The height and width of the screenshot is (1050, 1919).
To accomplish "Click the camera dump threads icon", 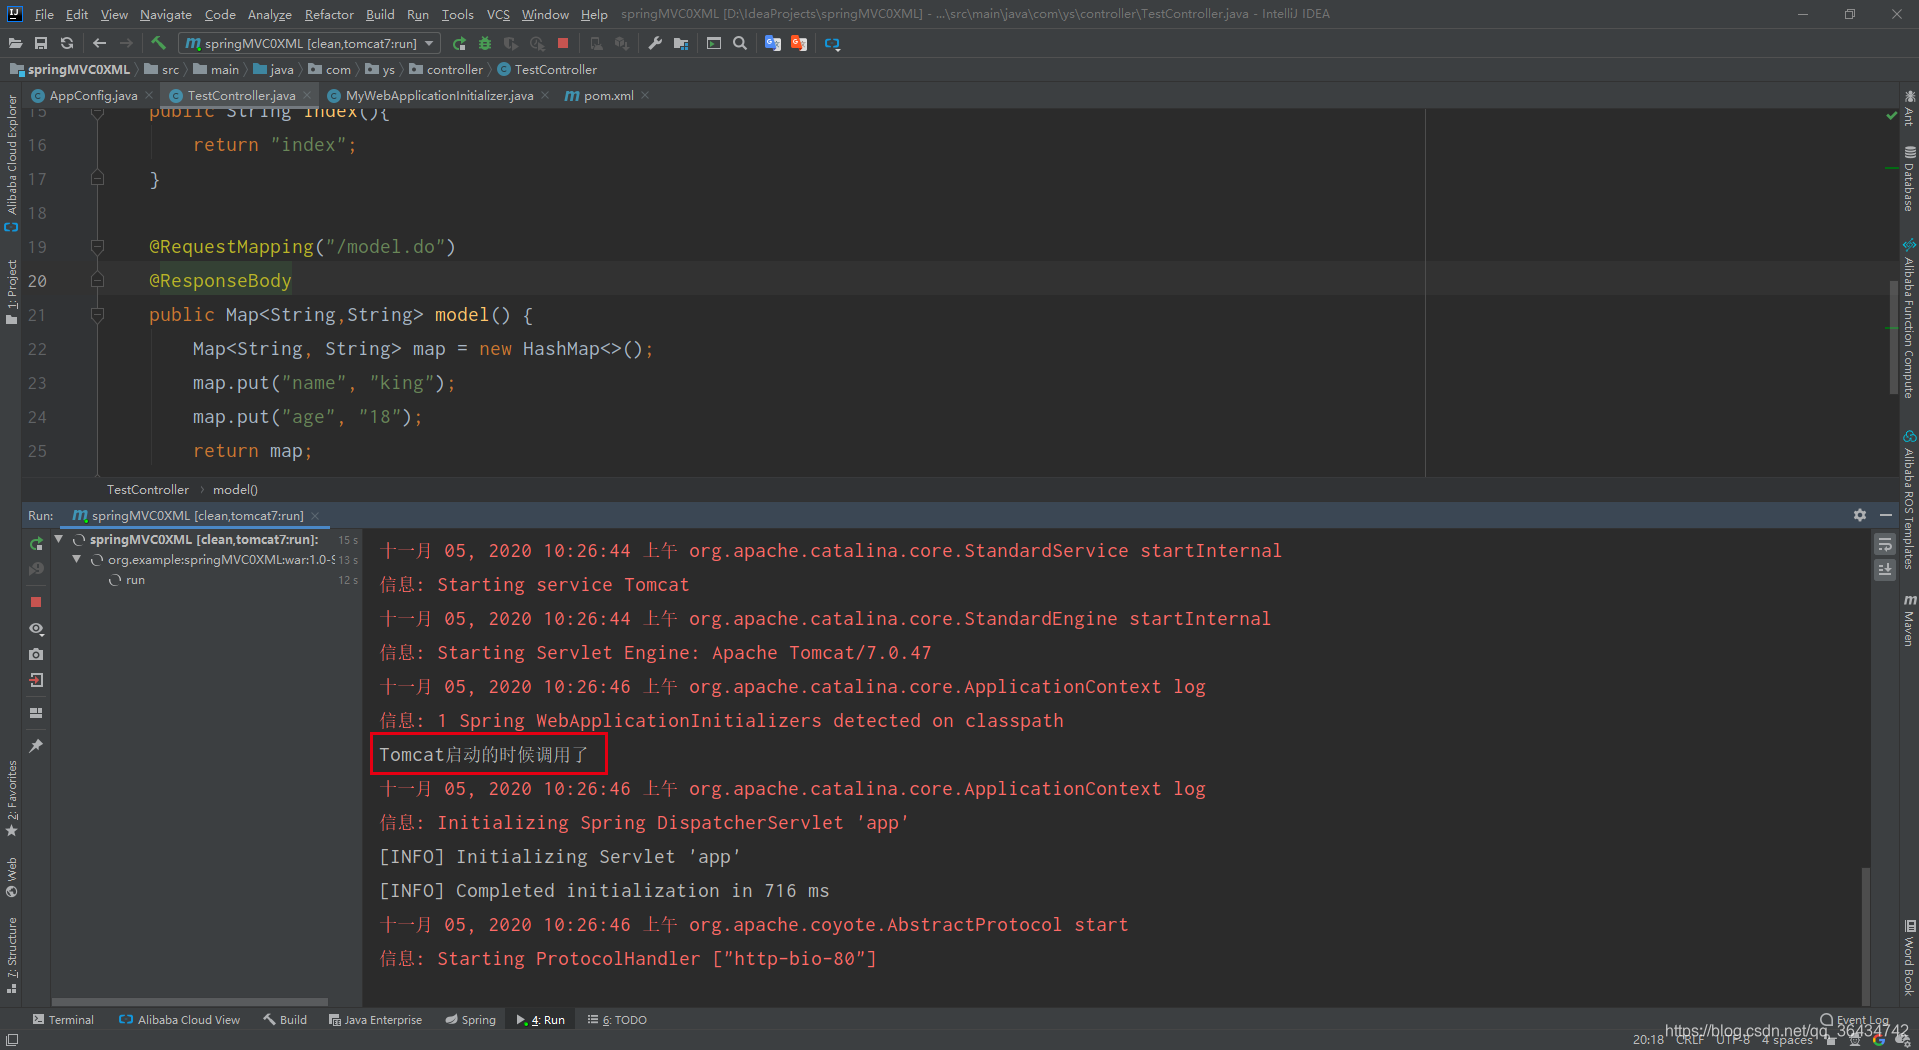I will click(x=36, y=654).
